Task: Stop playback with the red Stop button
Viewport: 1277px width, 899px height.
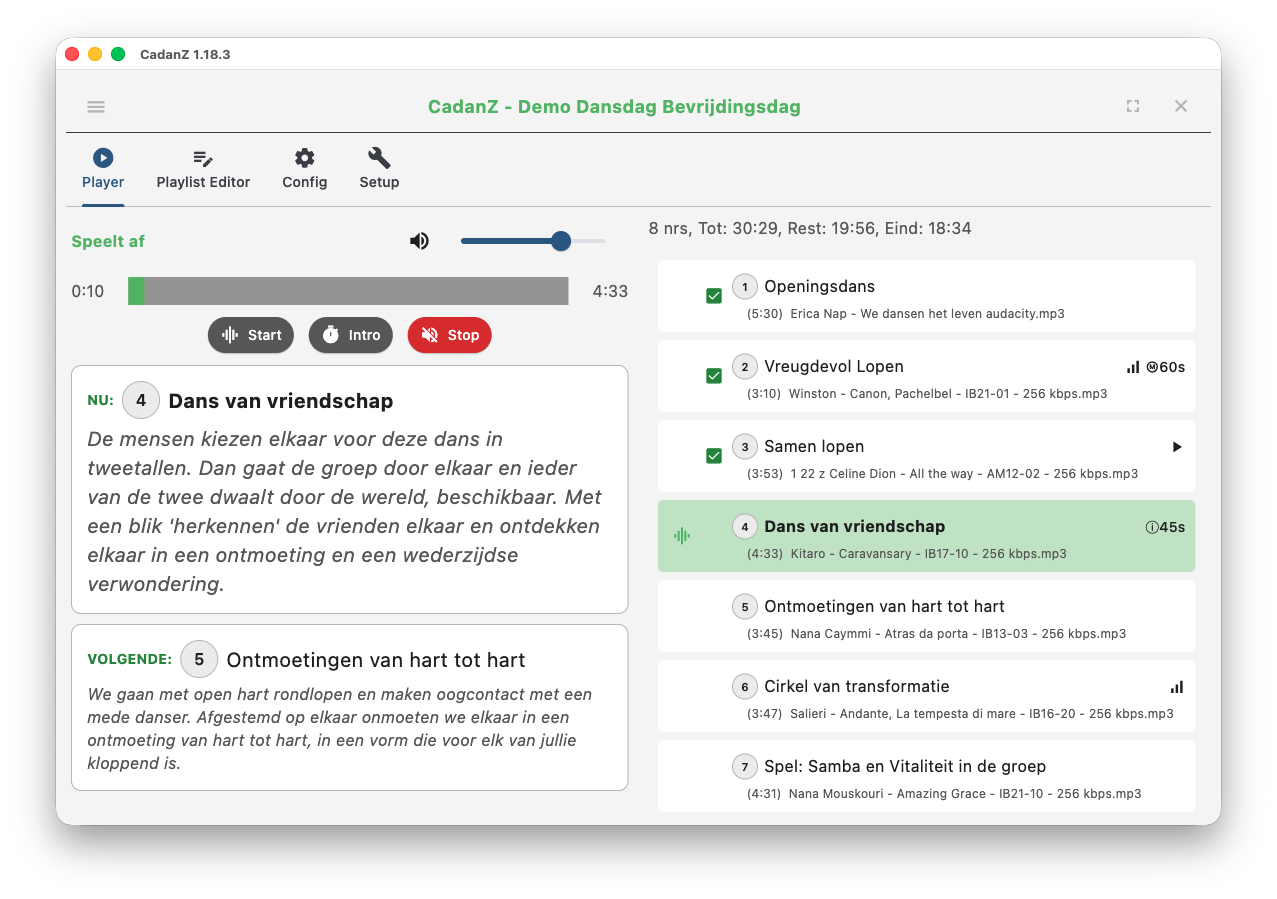Action: 449,335
